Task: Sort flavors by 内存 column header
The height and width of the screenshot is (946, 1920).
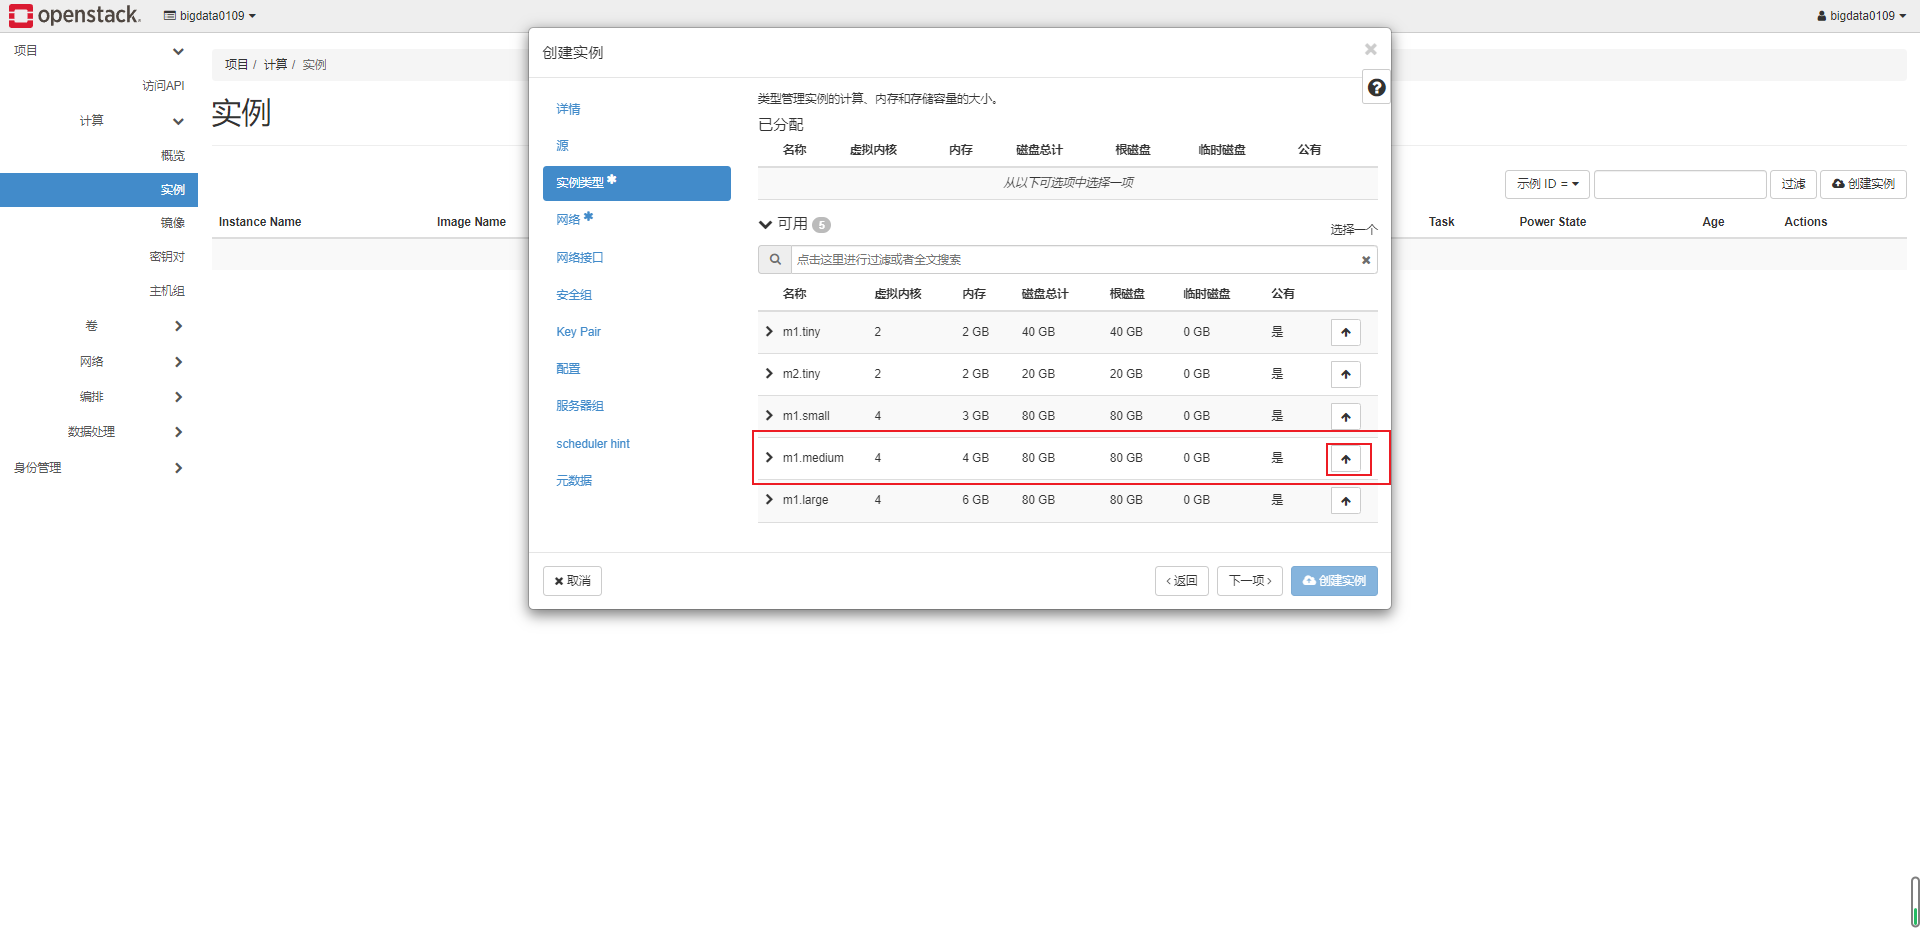Action: tap(973, 294)
